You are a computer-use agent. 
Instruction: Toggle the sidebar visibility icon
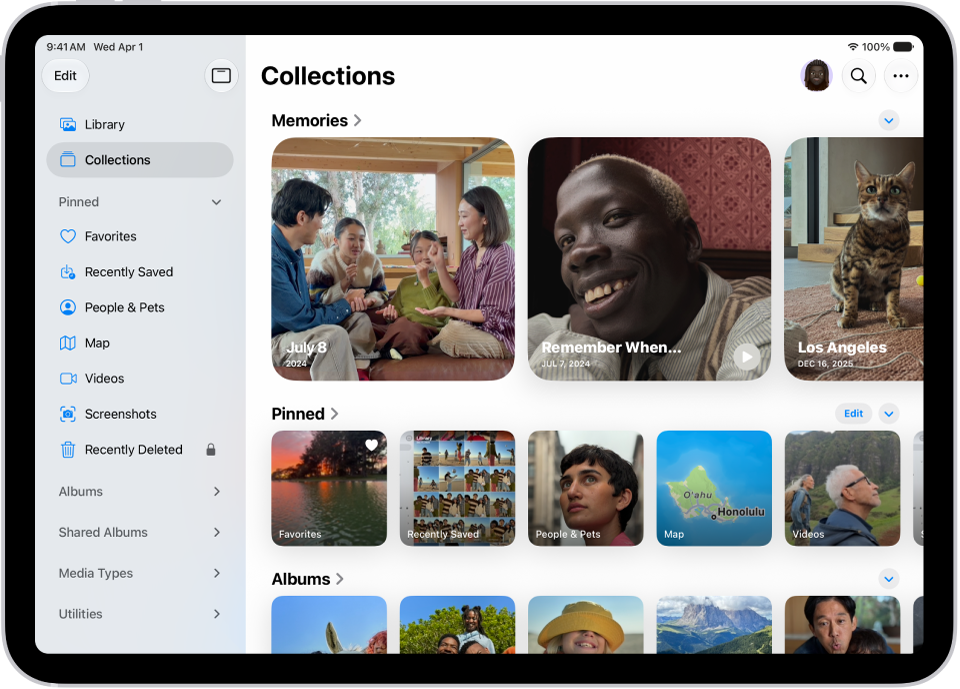click(x=221, y=75)
